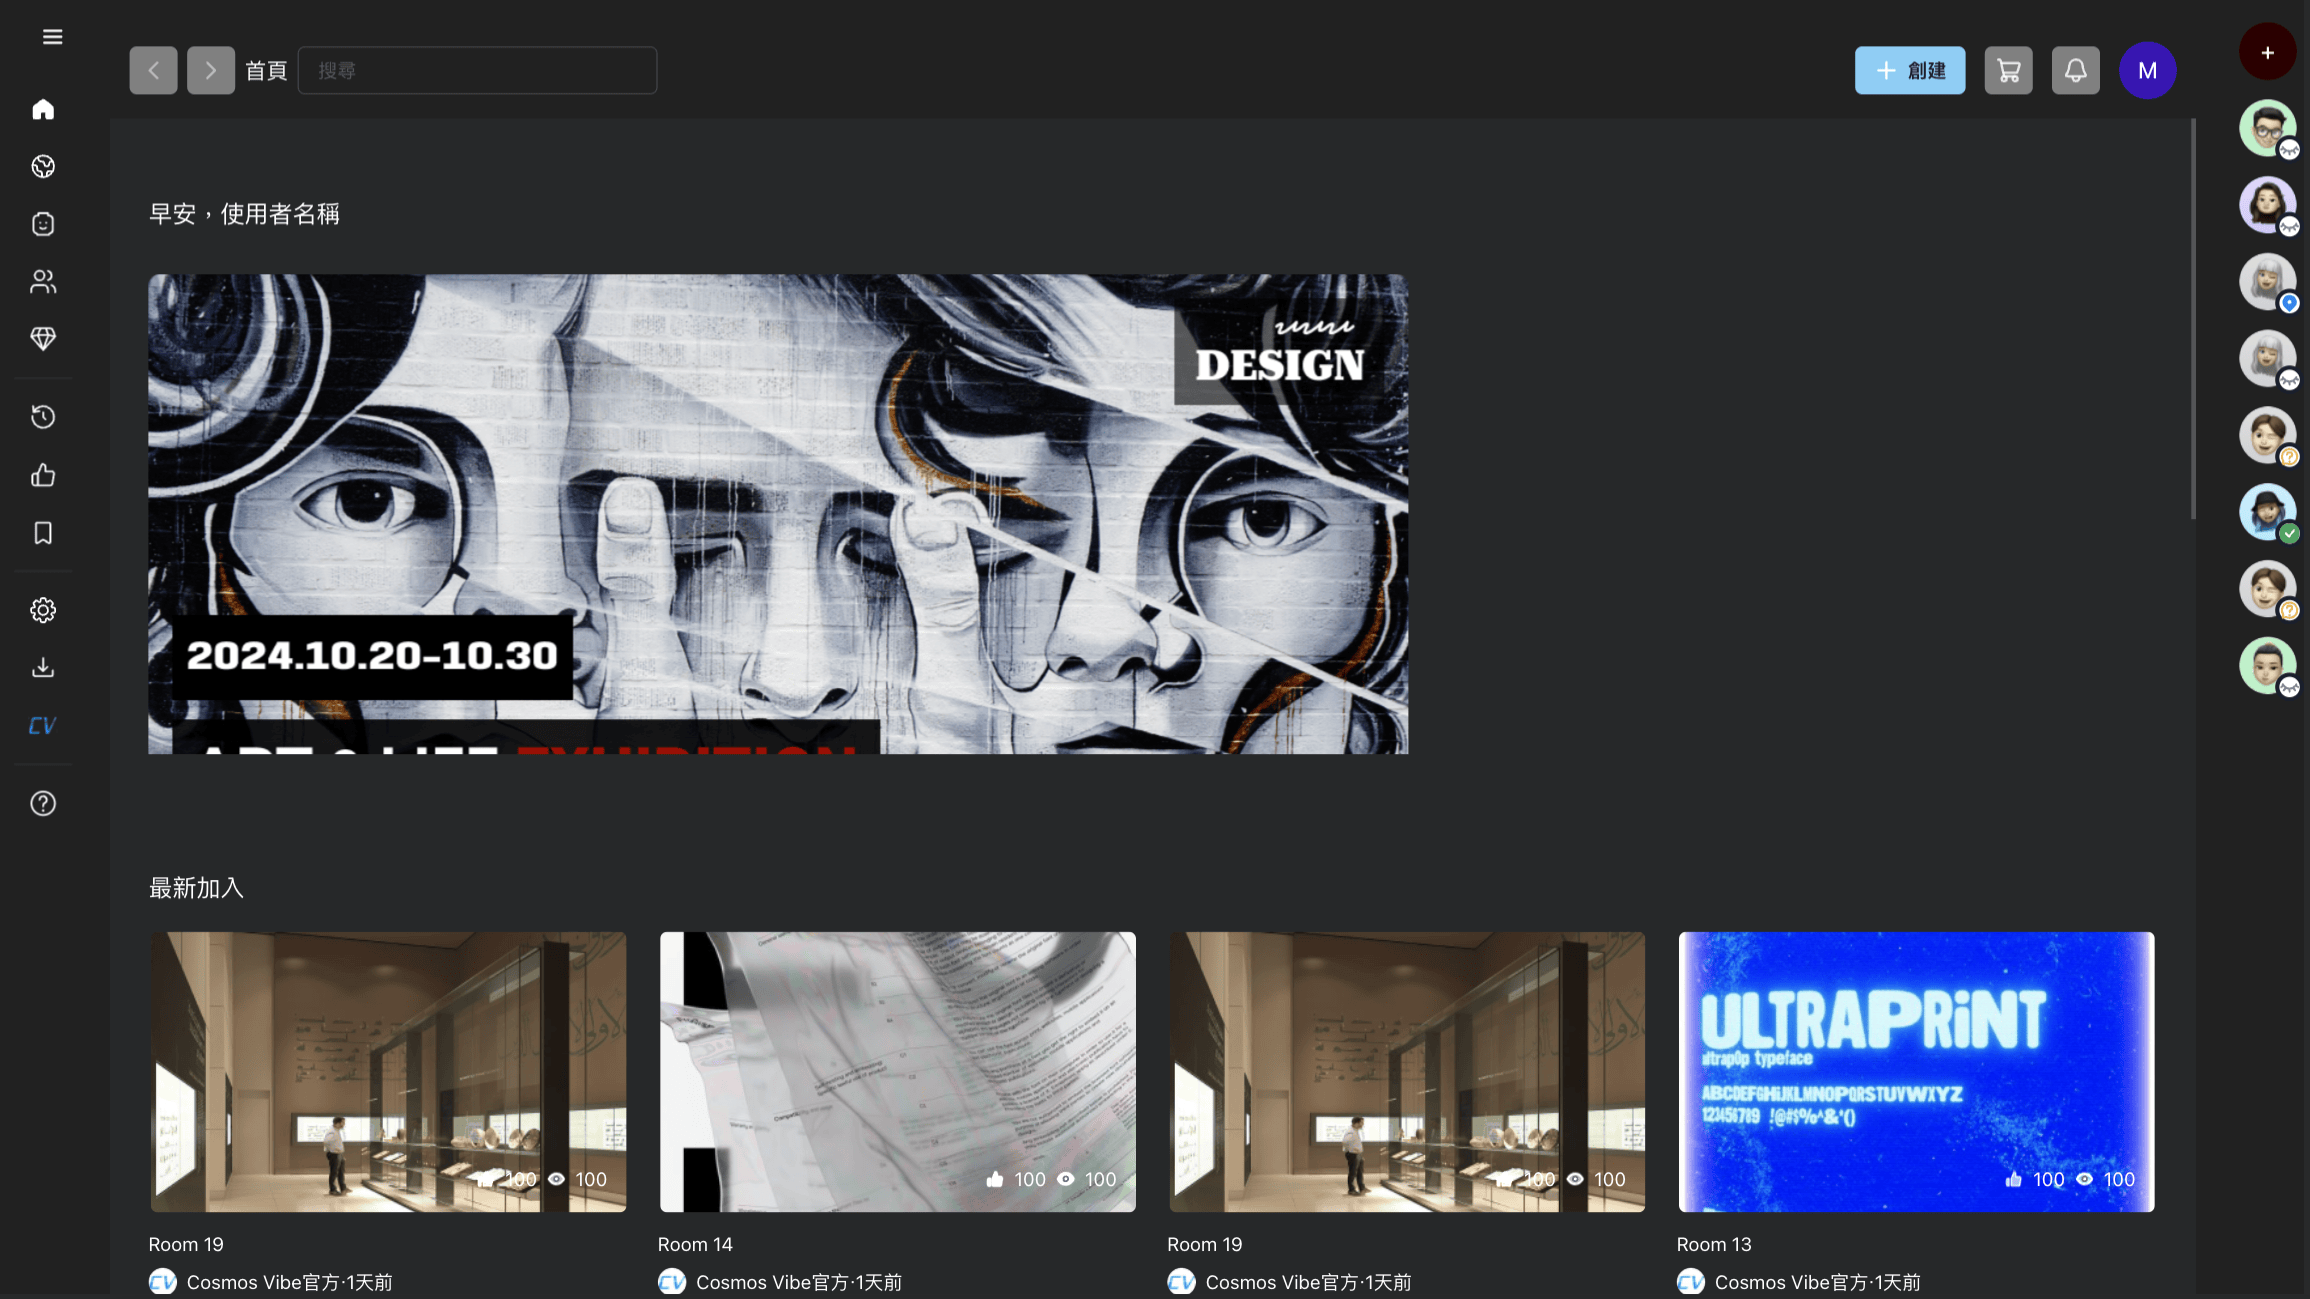Click the 搜尋 search input field
Screen dimensions: 2310x1299
[x=477, y=71]
